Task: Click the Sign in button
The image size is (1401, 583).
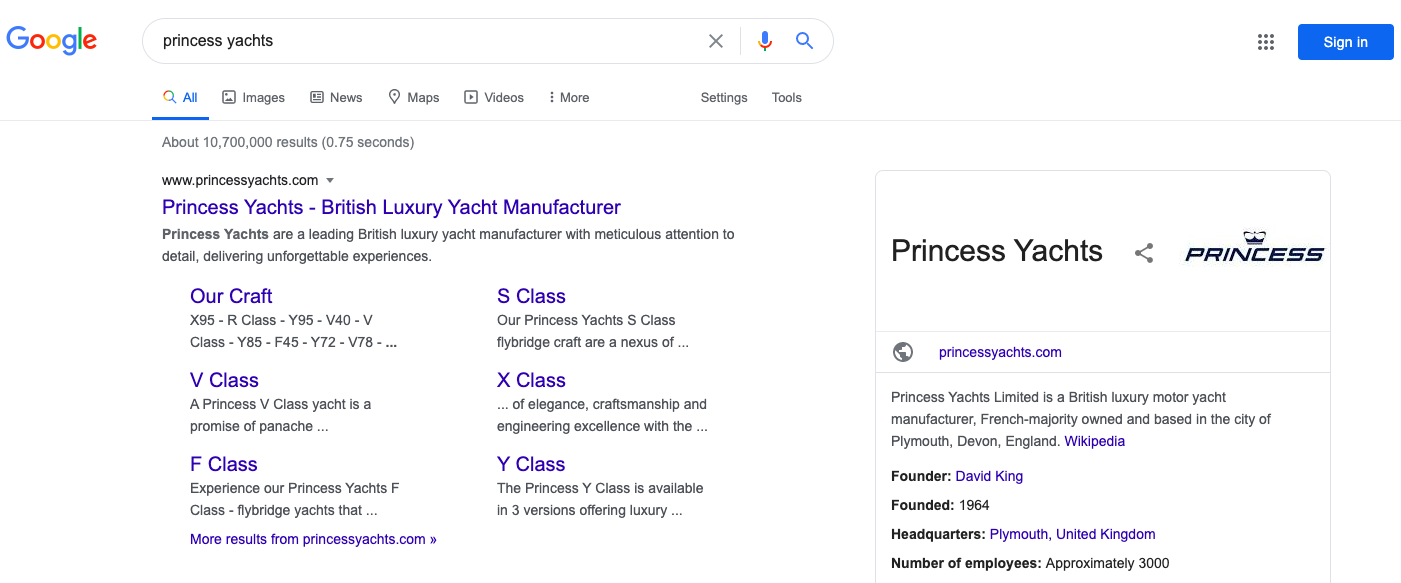Action: [x=1345, y=42]
